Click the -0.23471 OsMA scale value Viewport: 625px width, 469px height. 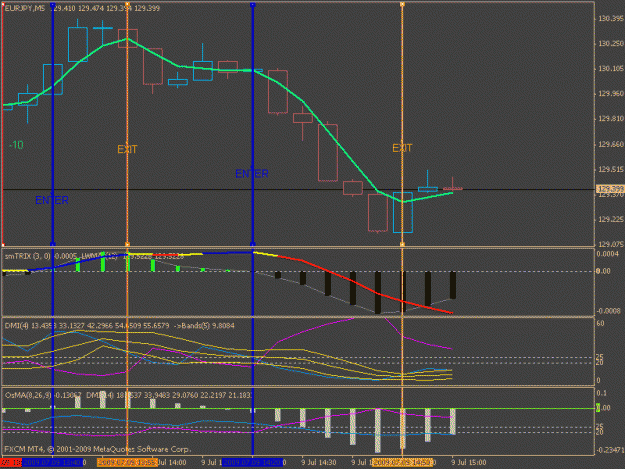[x=610, y=450]
